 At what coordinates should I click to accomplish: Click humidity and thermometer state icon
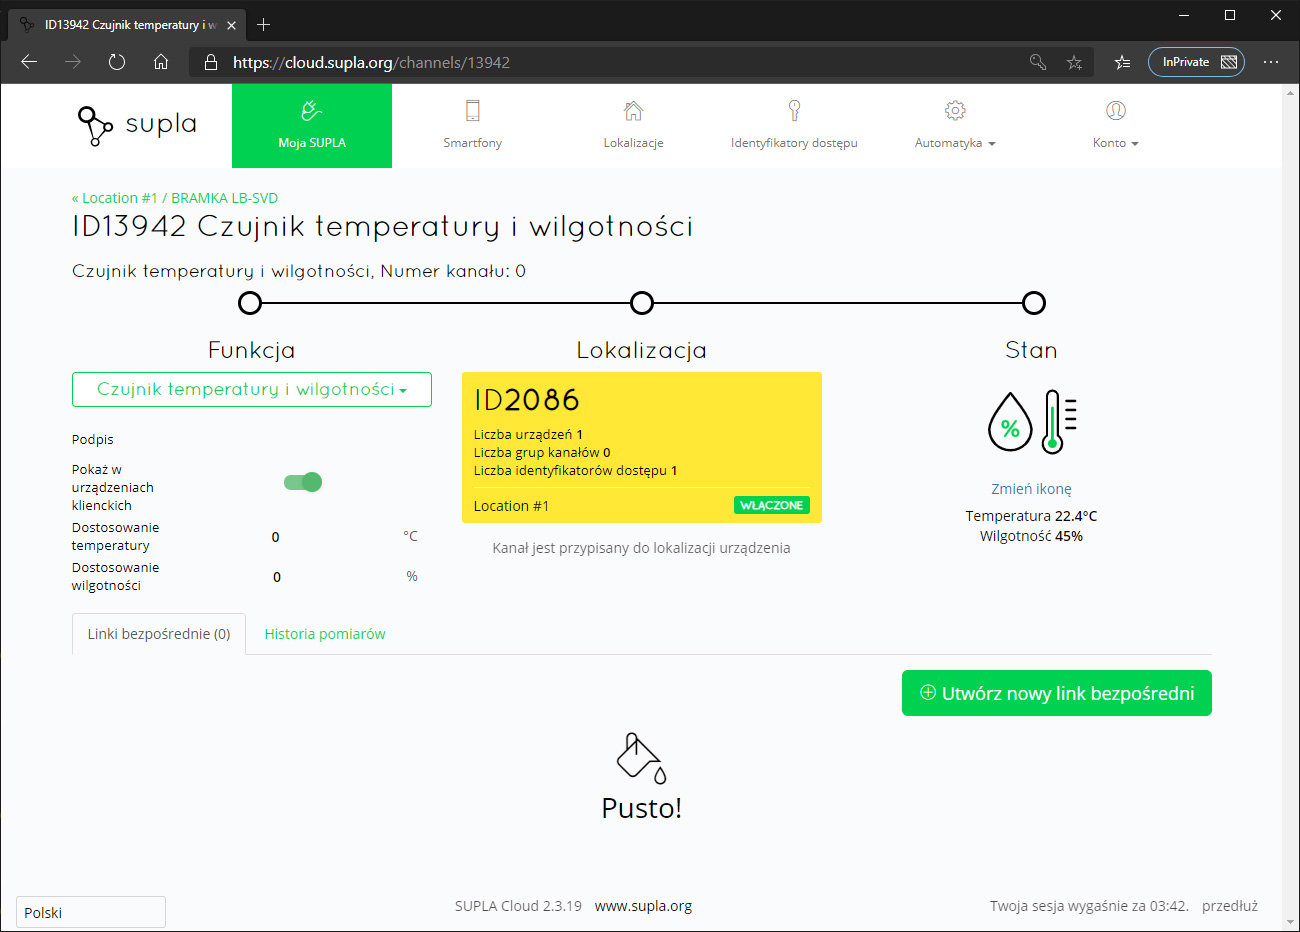pyautogui.click(x=1031, y=421)
